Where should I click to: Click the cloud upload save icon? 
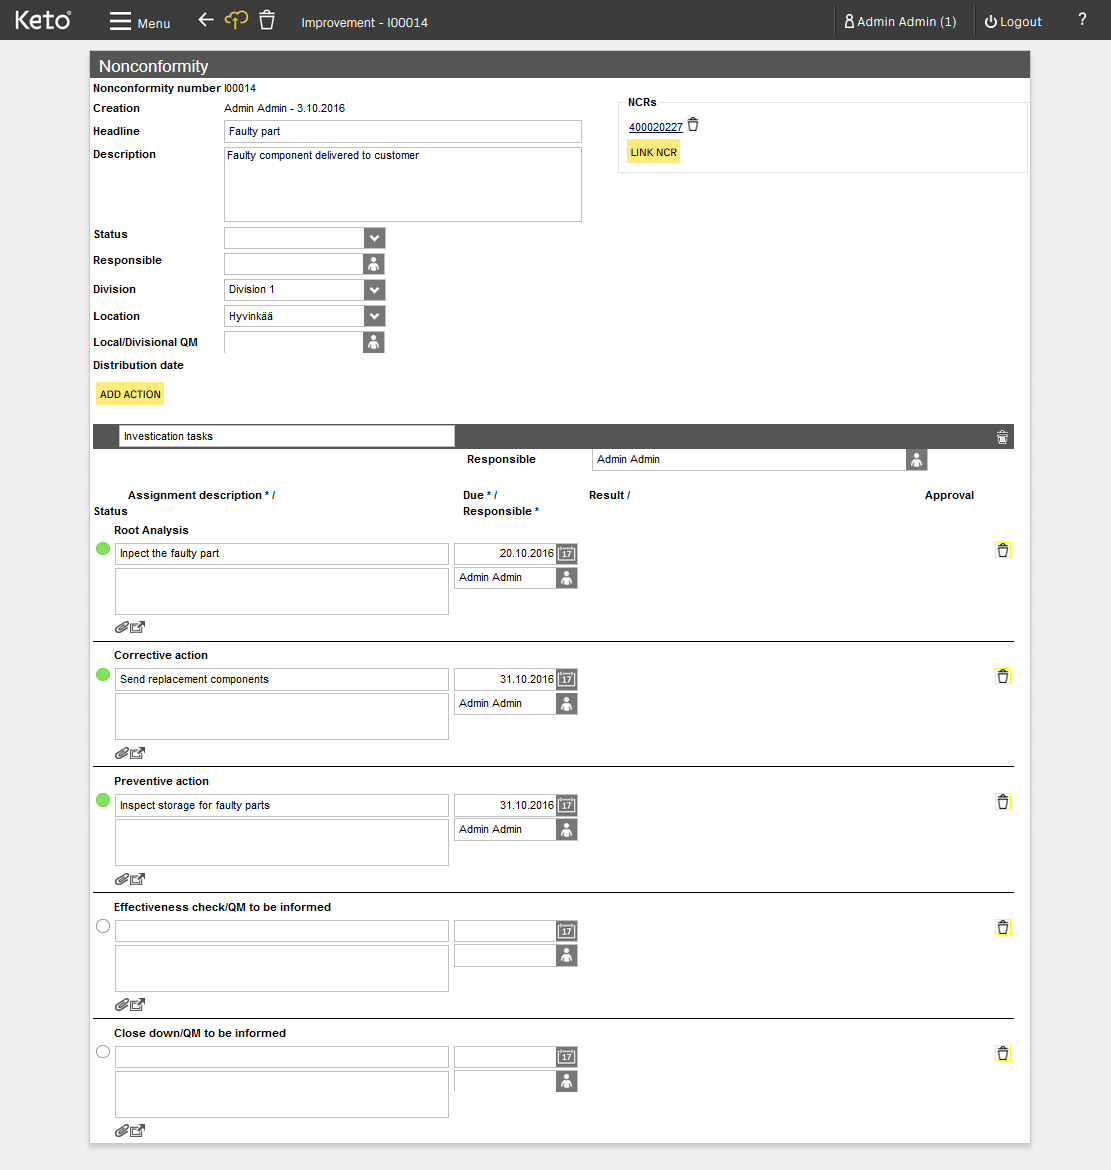click(237, 20)
